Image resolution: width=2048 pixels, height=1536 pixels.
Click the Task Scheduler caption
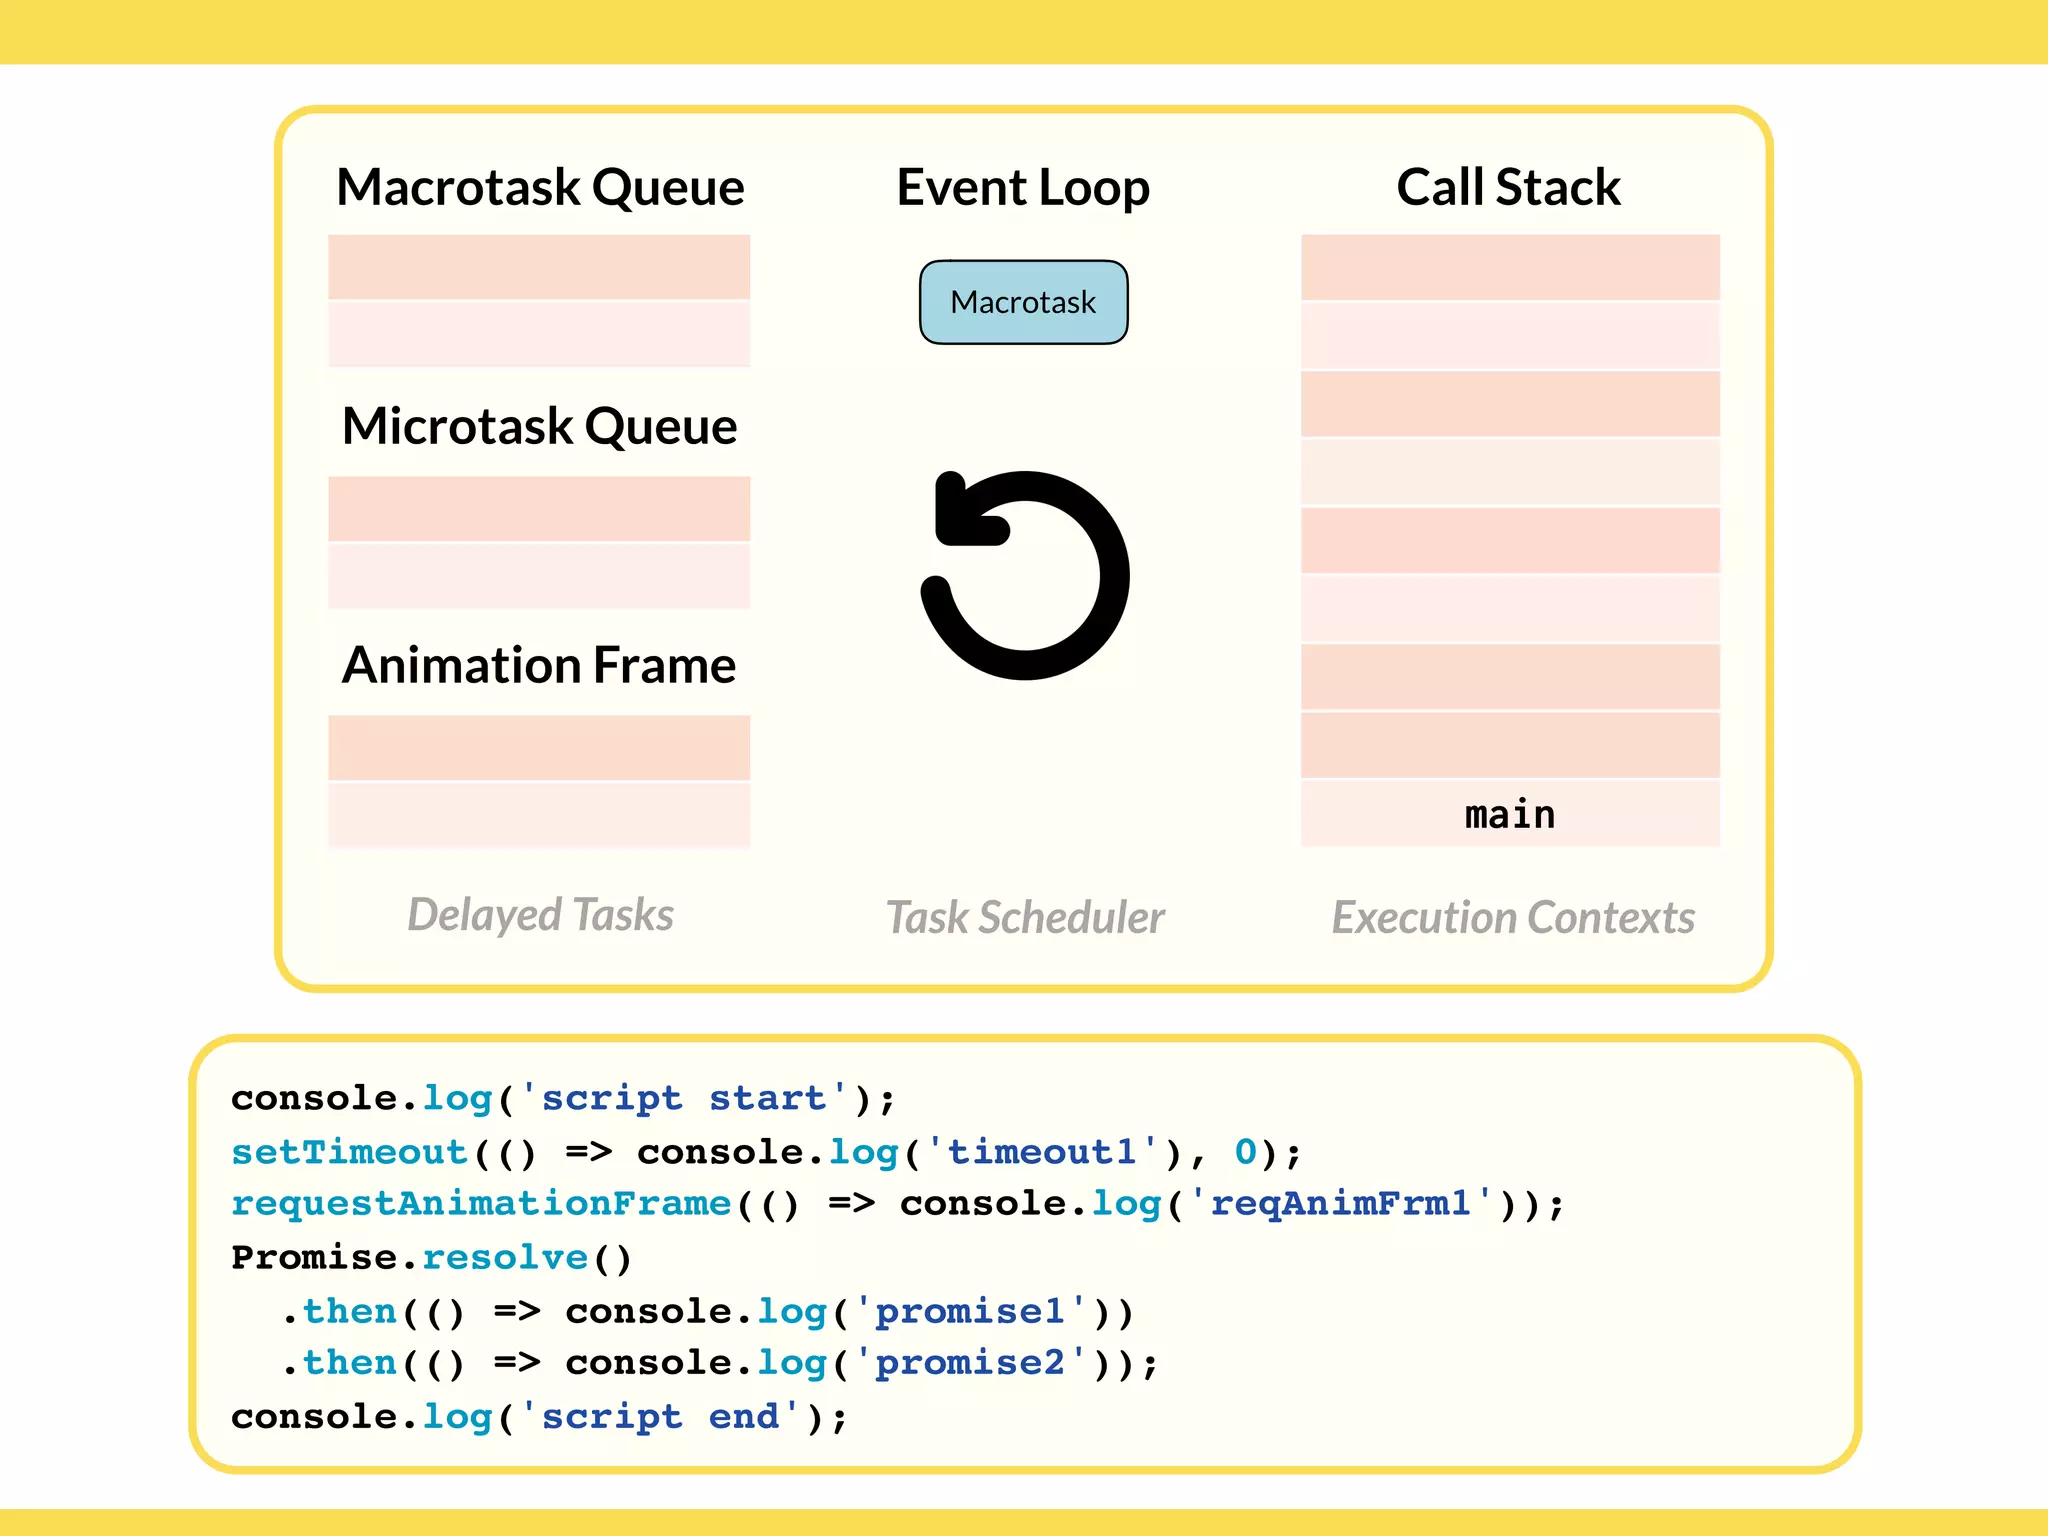pos(1025,917)
